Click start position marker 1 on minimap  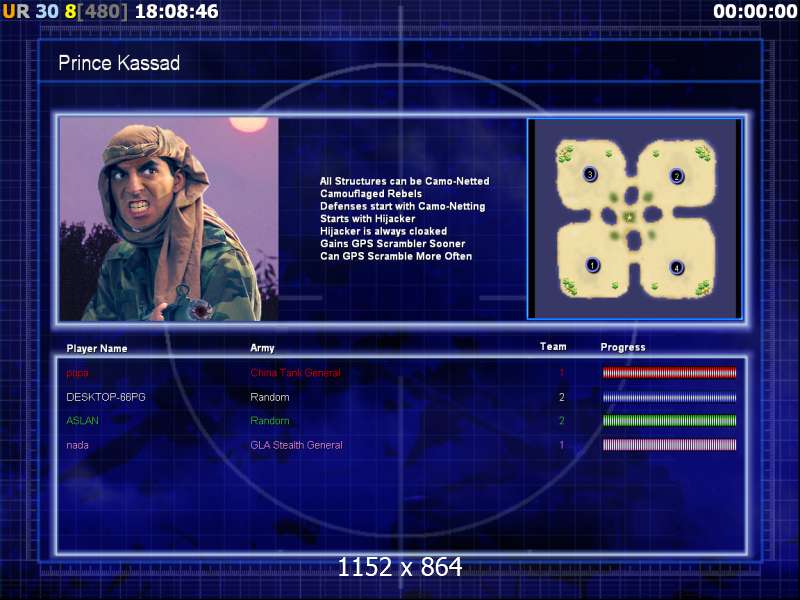[592, 265]
